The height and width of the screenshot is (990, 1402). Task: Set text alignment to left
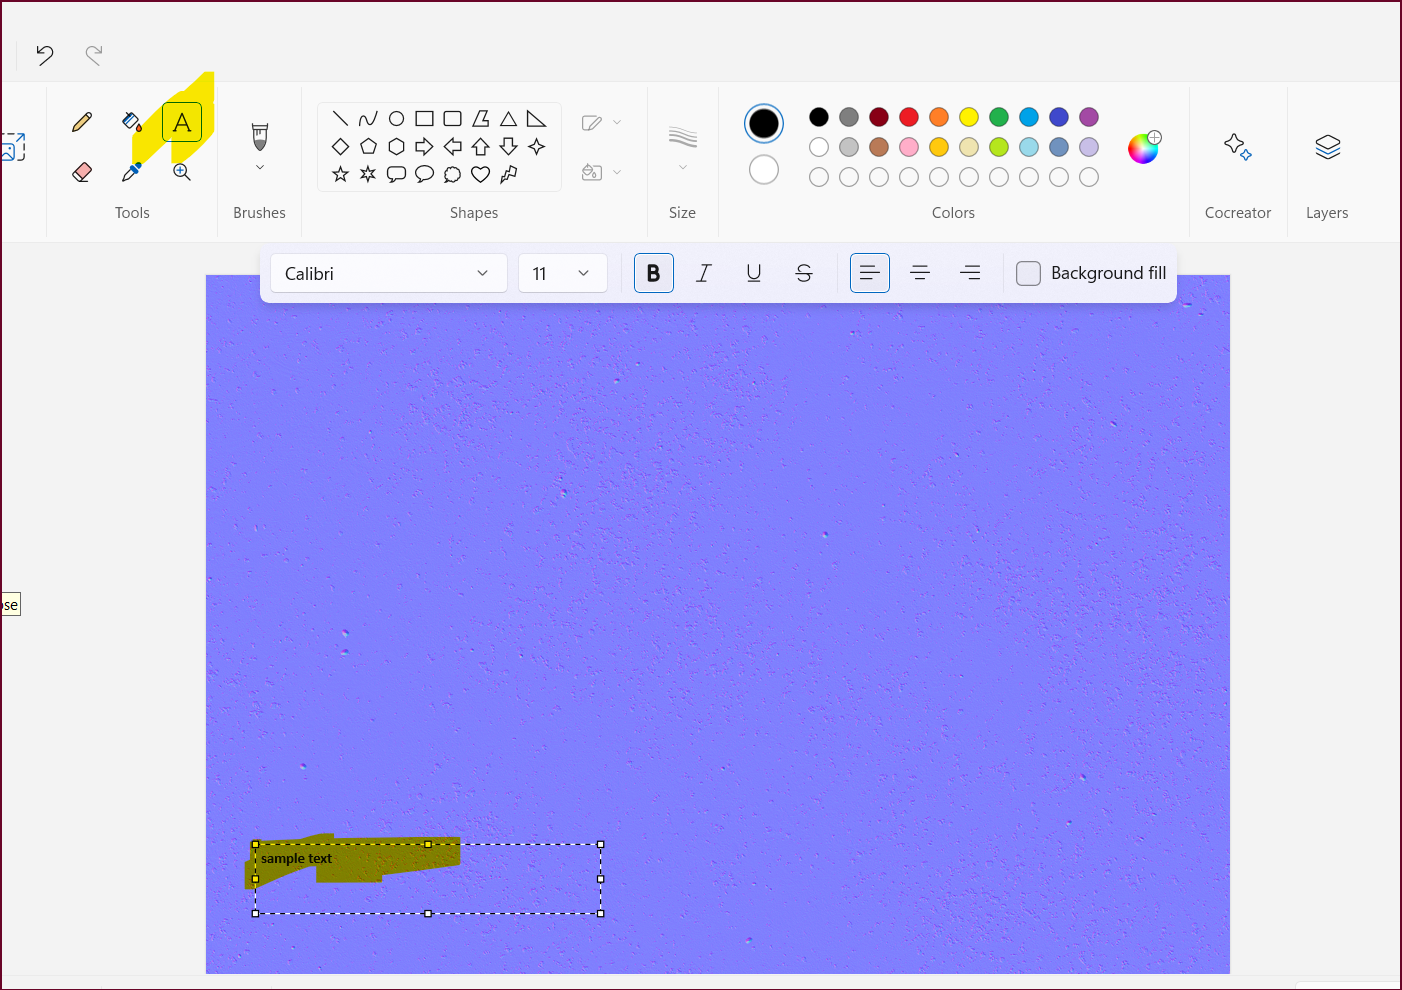click(x=870, y=273)
